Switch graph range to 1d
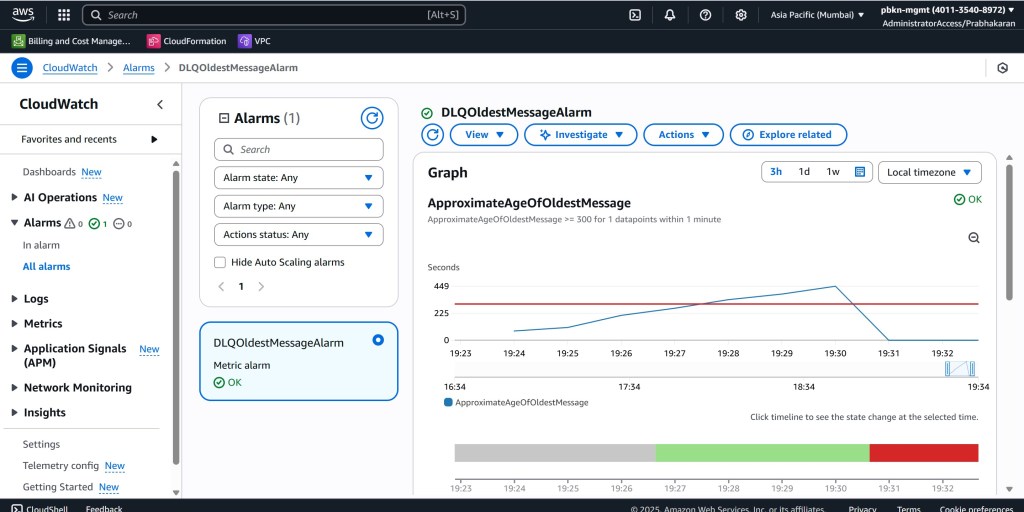Viewport: 1024px width, 512px height. [804, 172]
